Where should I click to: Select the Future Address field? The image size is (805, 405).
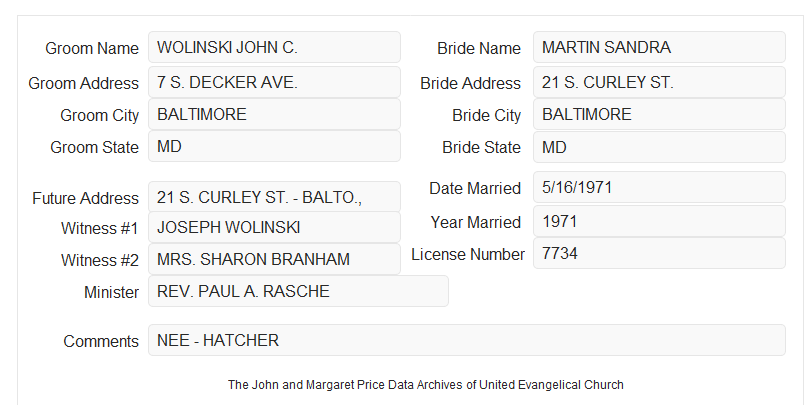pyautogui.click(x=274, y=197)
